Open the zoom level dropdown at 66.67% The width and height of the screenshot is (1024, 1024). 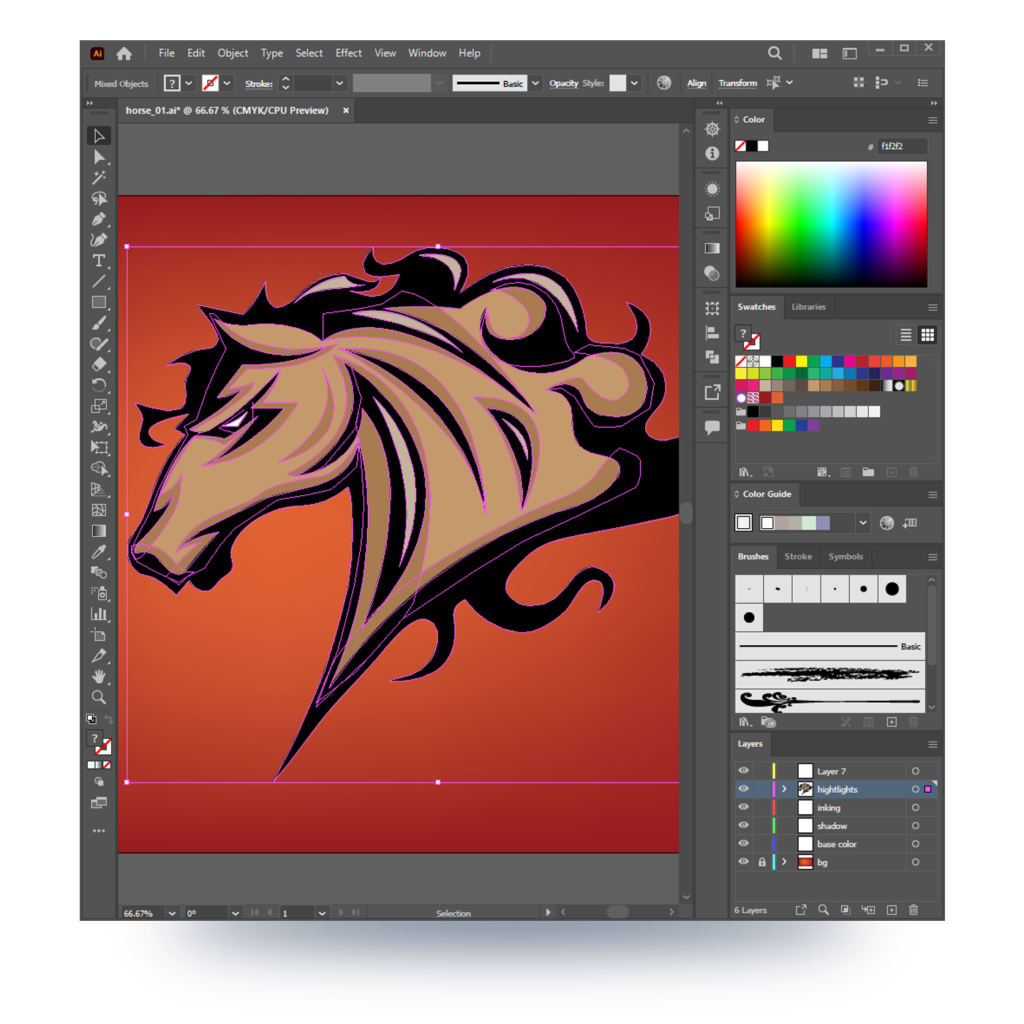click(172, 913)
